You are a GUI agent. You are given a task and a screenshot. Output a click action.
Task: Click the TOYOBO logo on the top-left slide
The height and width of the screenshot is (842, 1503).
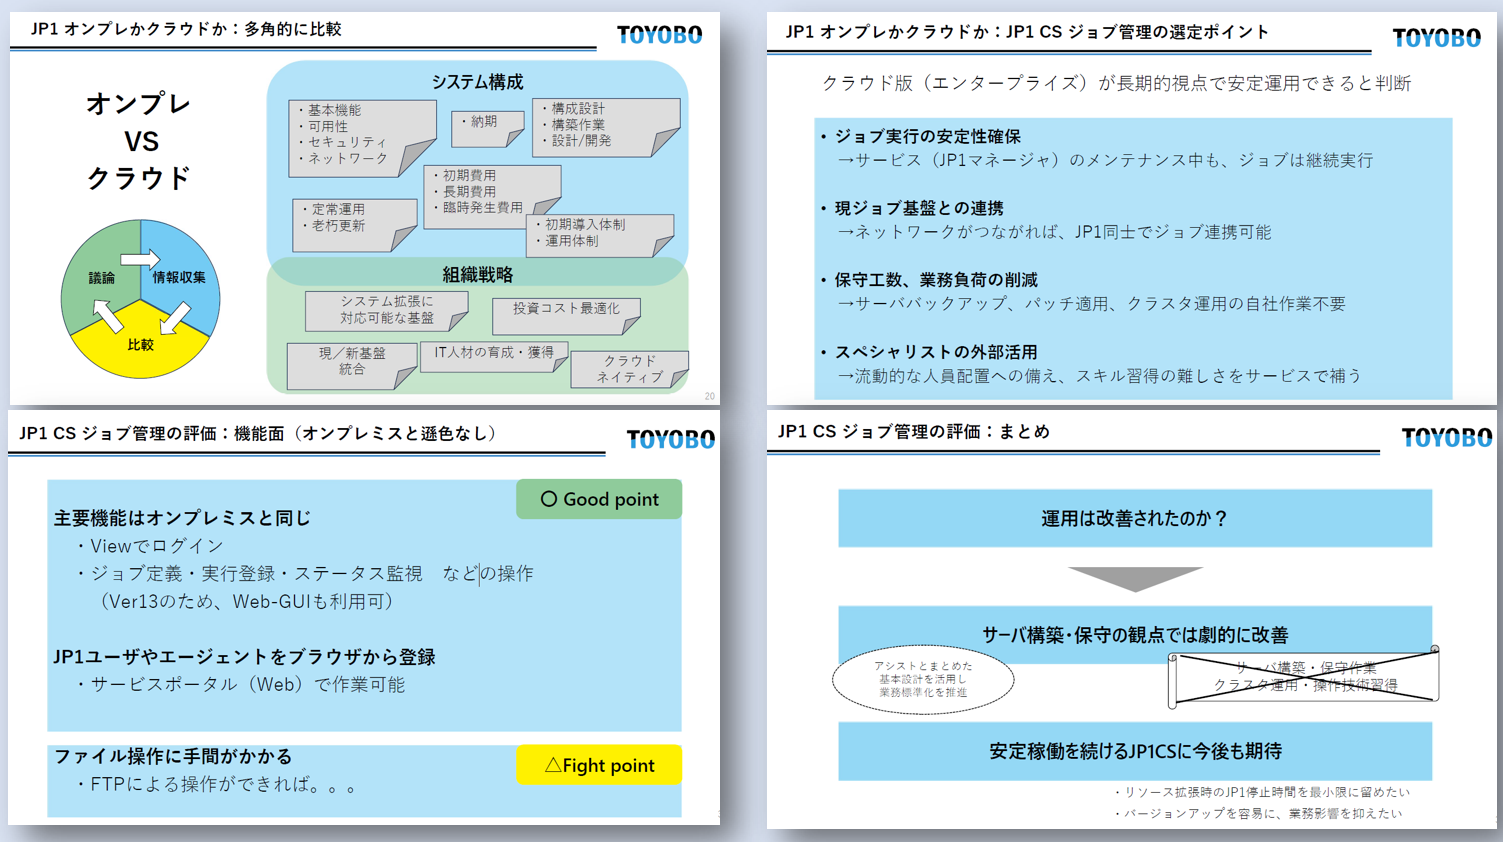(659, 35)
